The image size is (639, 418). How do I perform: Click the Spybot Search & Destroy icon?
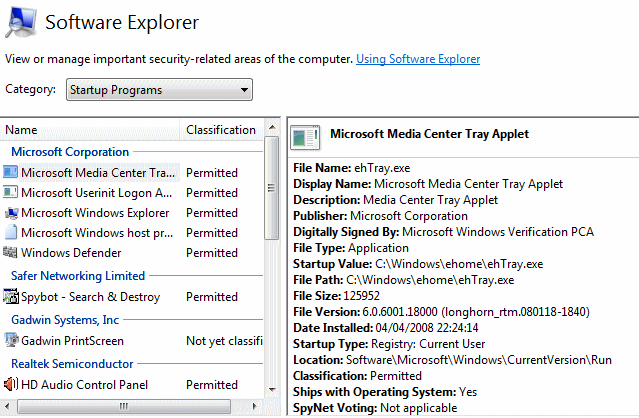(x=11, y=297)
